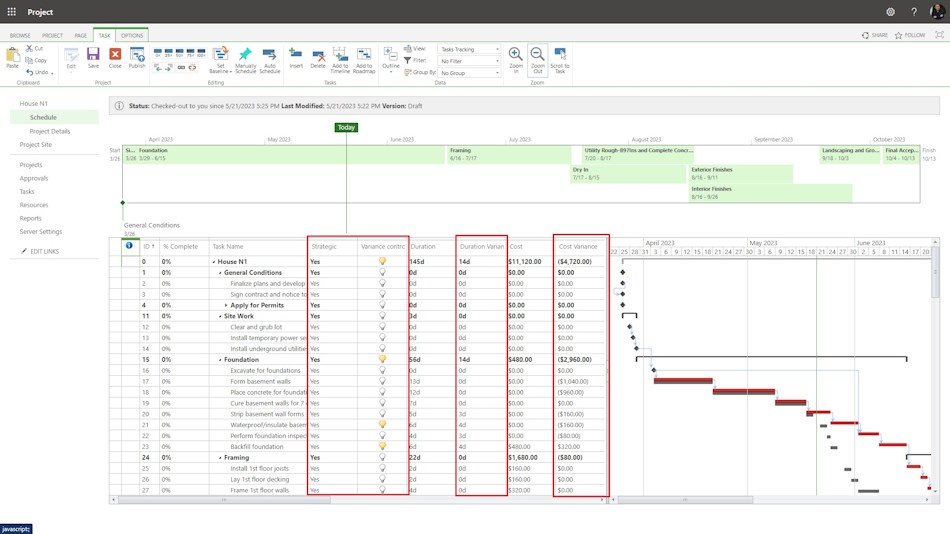
Task: Click the Link Tasks chain icon
Action: (x=181, y=68)
